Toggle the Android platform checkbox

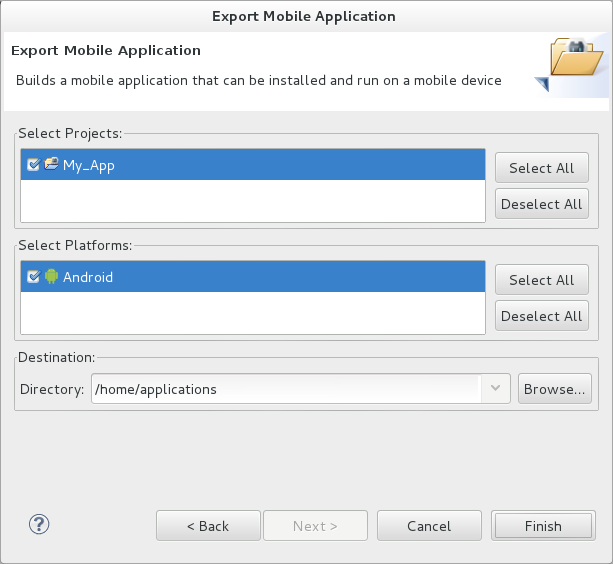click(x=33, y=277)
